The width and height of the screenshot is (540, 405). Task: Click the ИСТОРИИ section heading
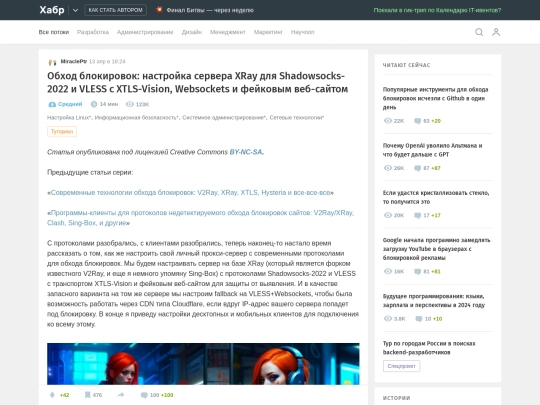(396, 398)
